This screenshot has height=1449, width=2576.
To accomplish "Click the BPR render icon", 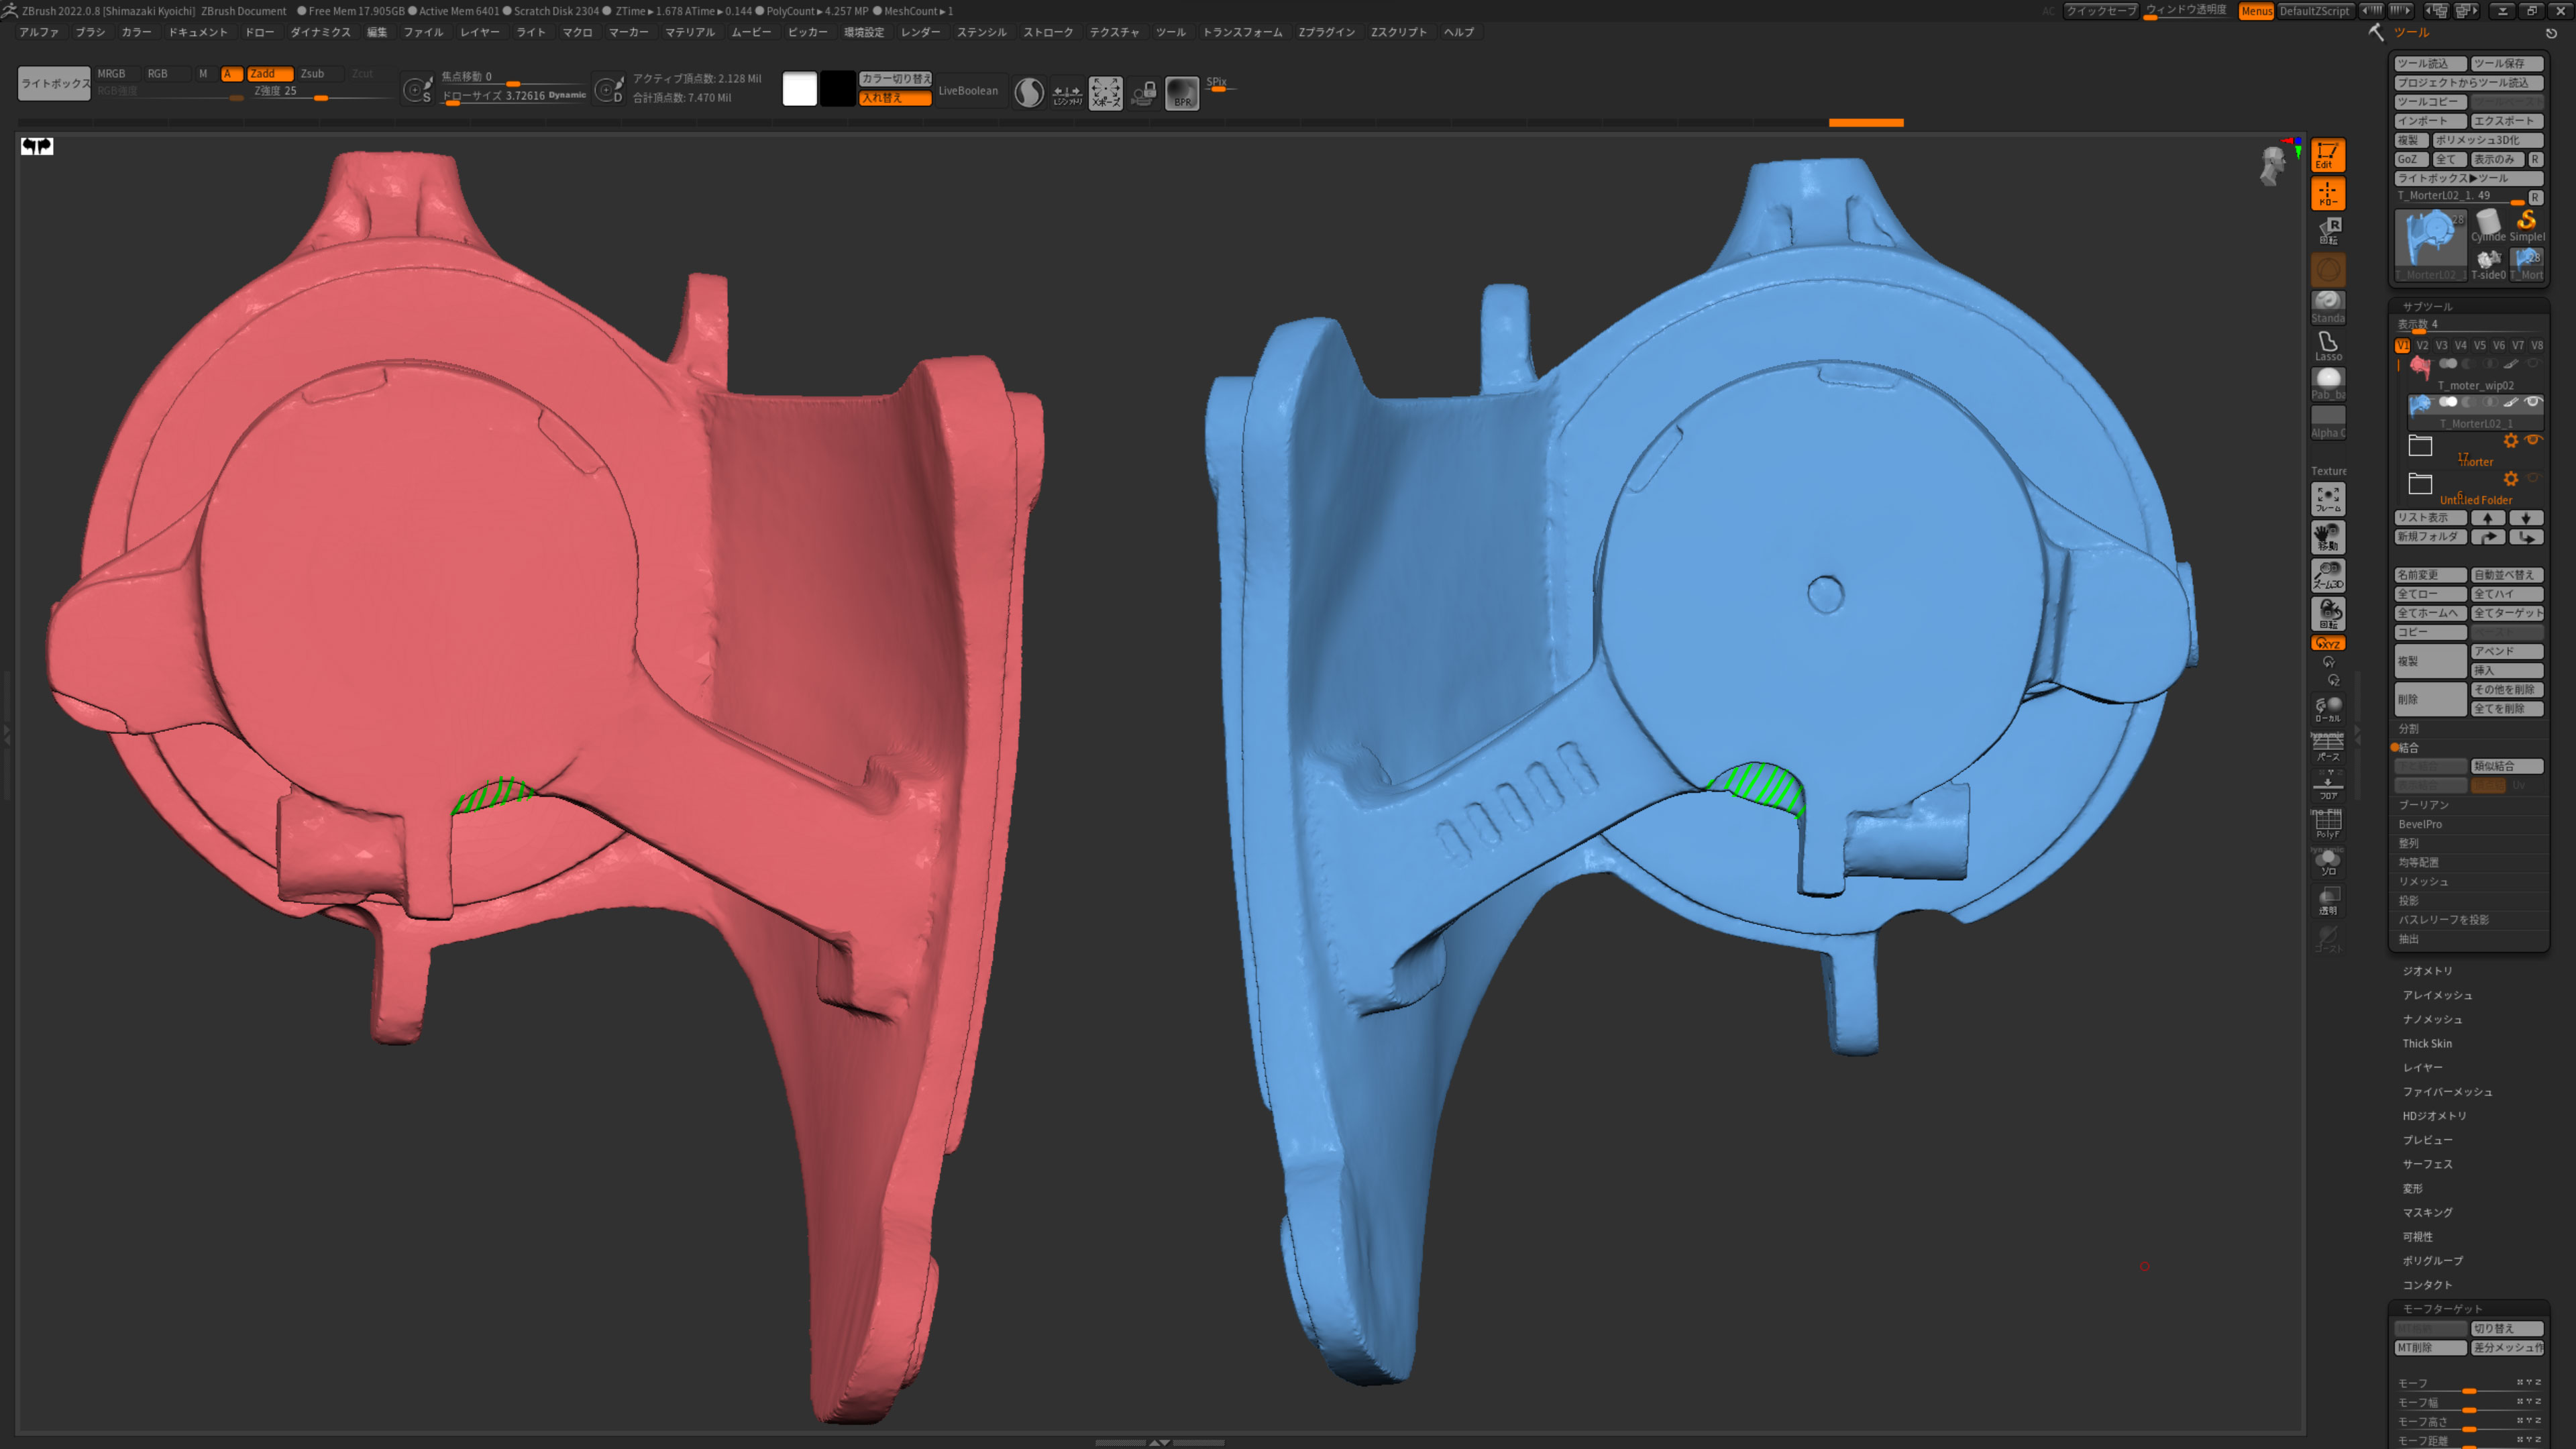I will (1181, 93).
